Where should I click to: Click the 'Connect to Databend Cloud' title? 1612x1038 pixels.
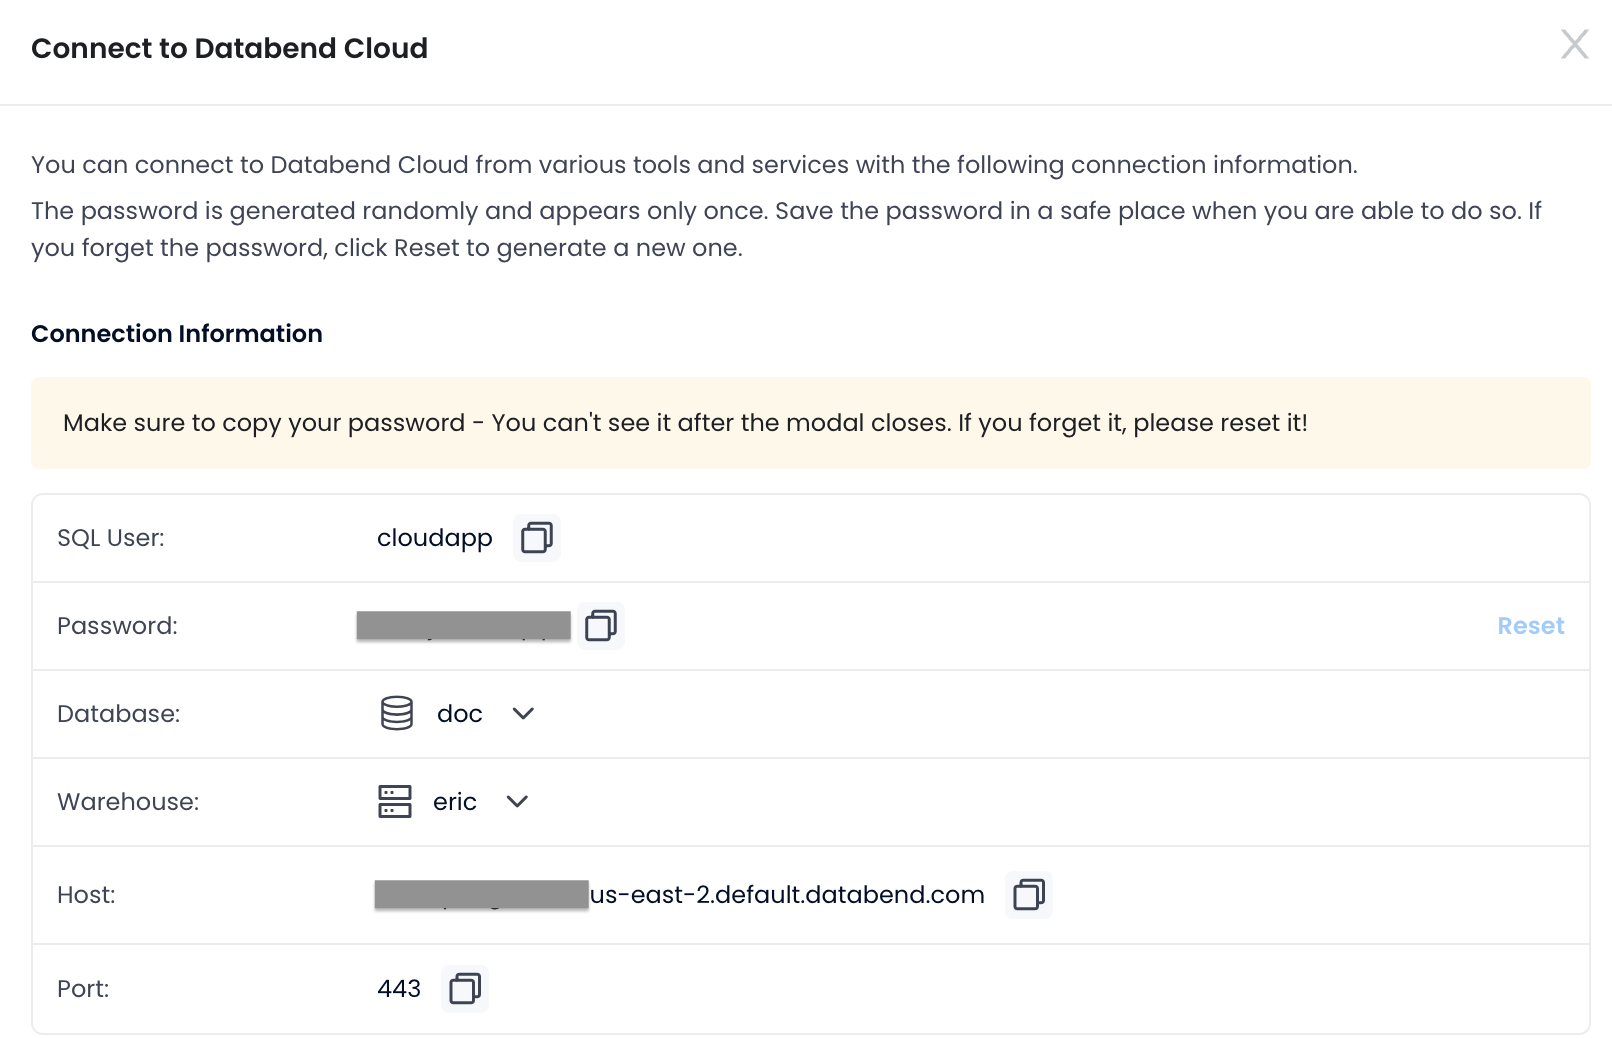click(x=230, y=48)
